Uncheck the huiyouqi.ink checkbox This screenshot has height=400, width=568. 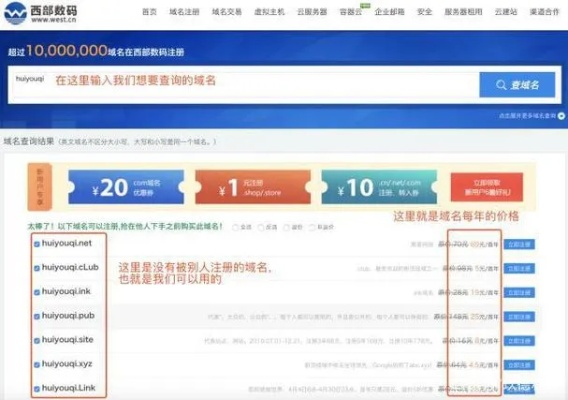click(37, 292)
